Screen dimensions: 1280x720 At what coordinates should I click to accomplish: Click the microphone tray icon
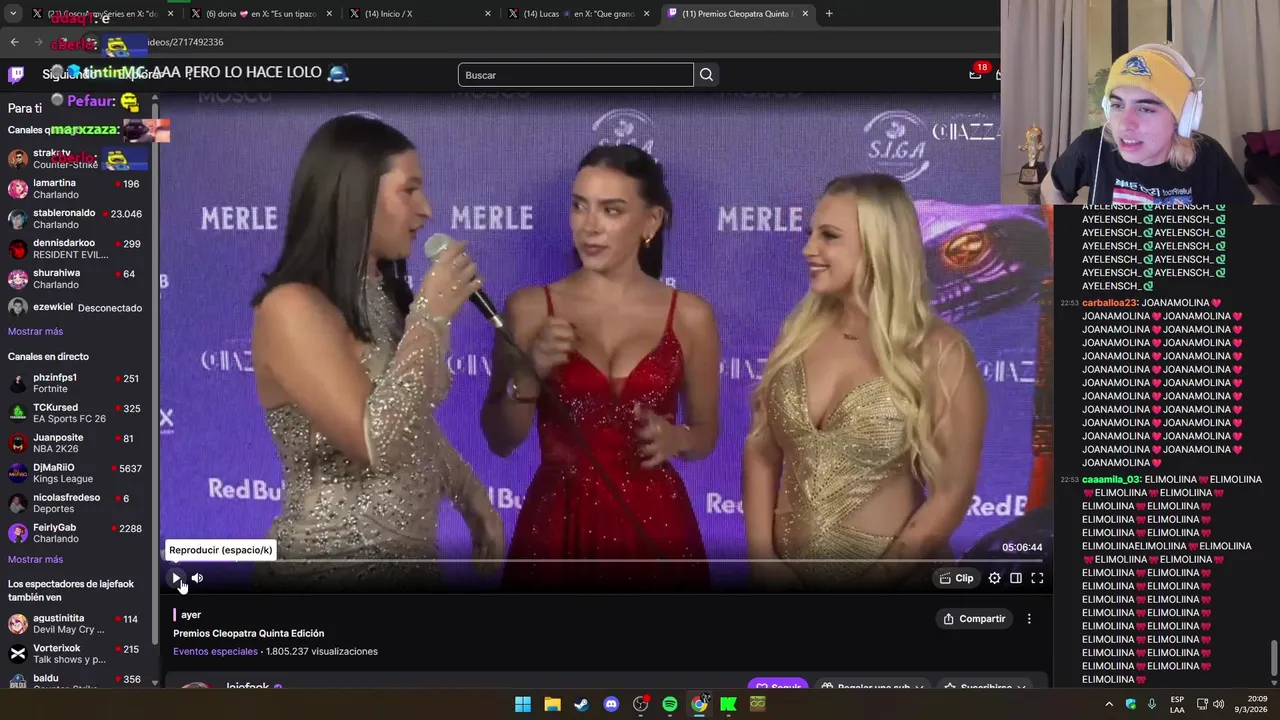point(1152,704)
